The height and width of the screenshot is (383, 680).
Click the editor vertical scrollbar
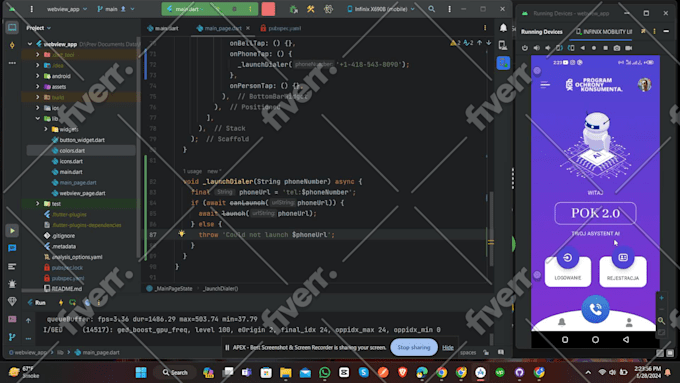coord(491,229)
